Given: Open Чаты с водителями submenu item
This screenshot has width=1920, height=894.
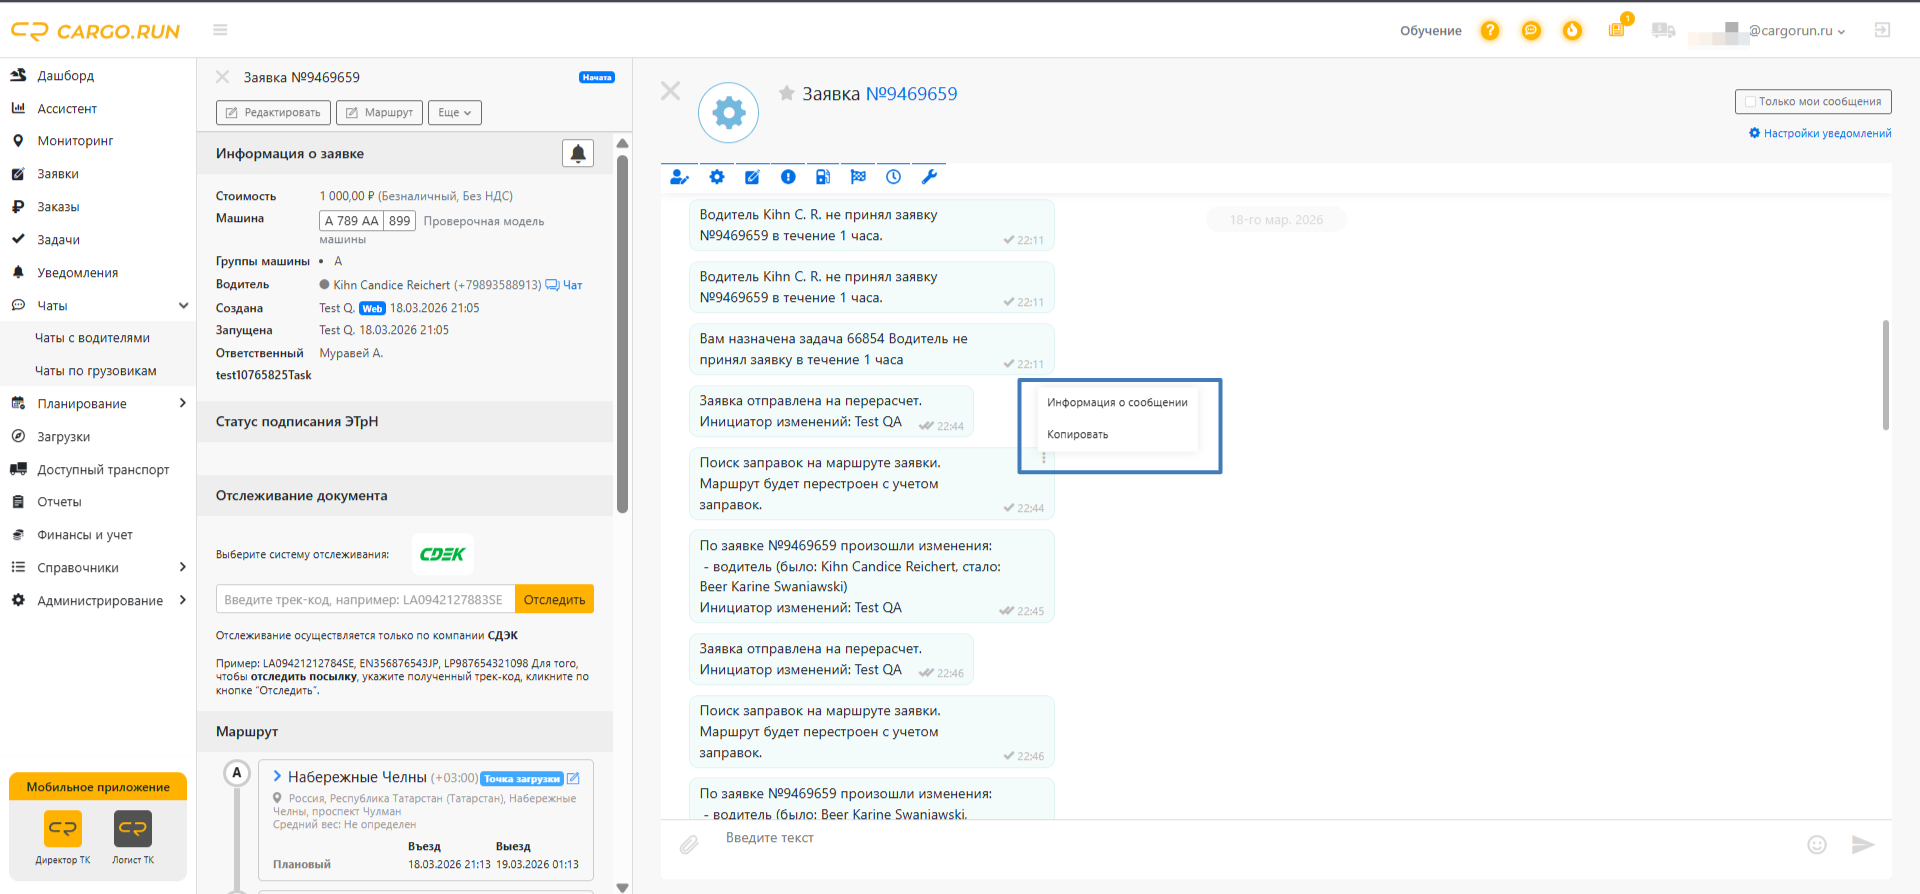Looking at the screenshot, I should coord(92,338).
